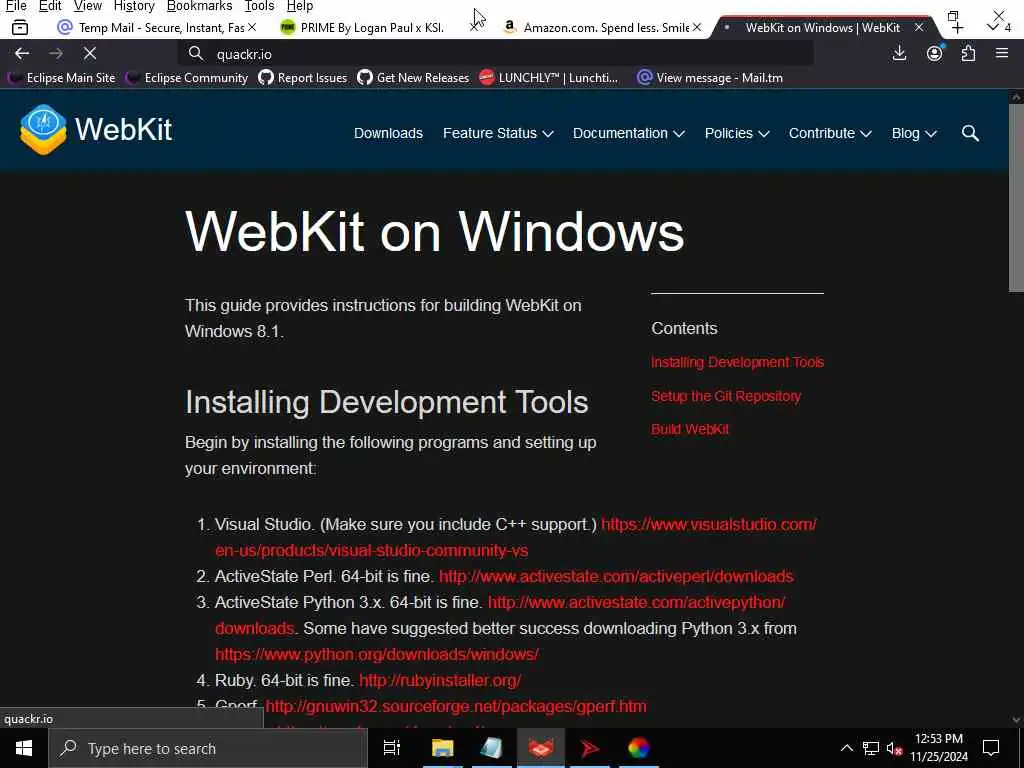This screenshot has height=768, width=1024.
Task: Jump to Installing Development Tools in Contents
Action: pos(737,362)
